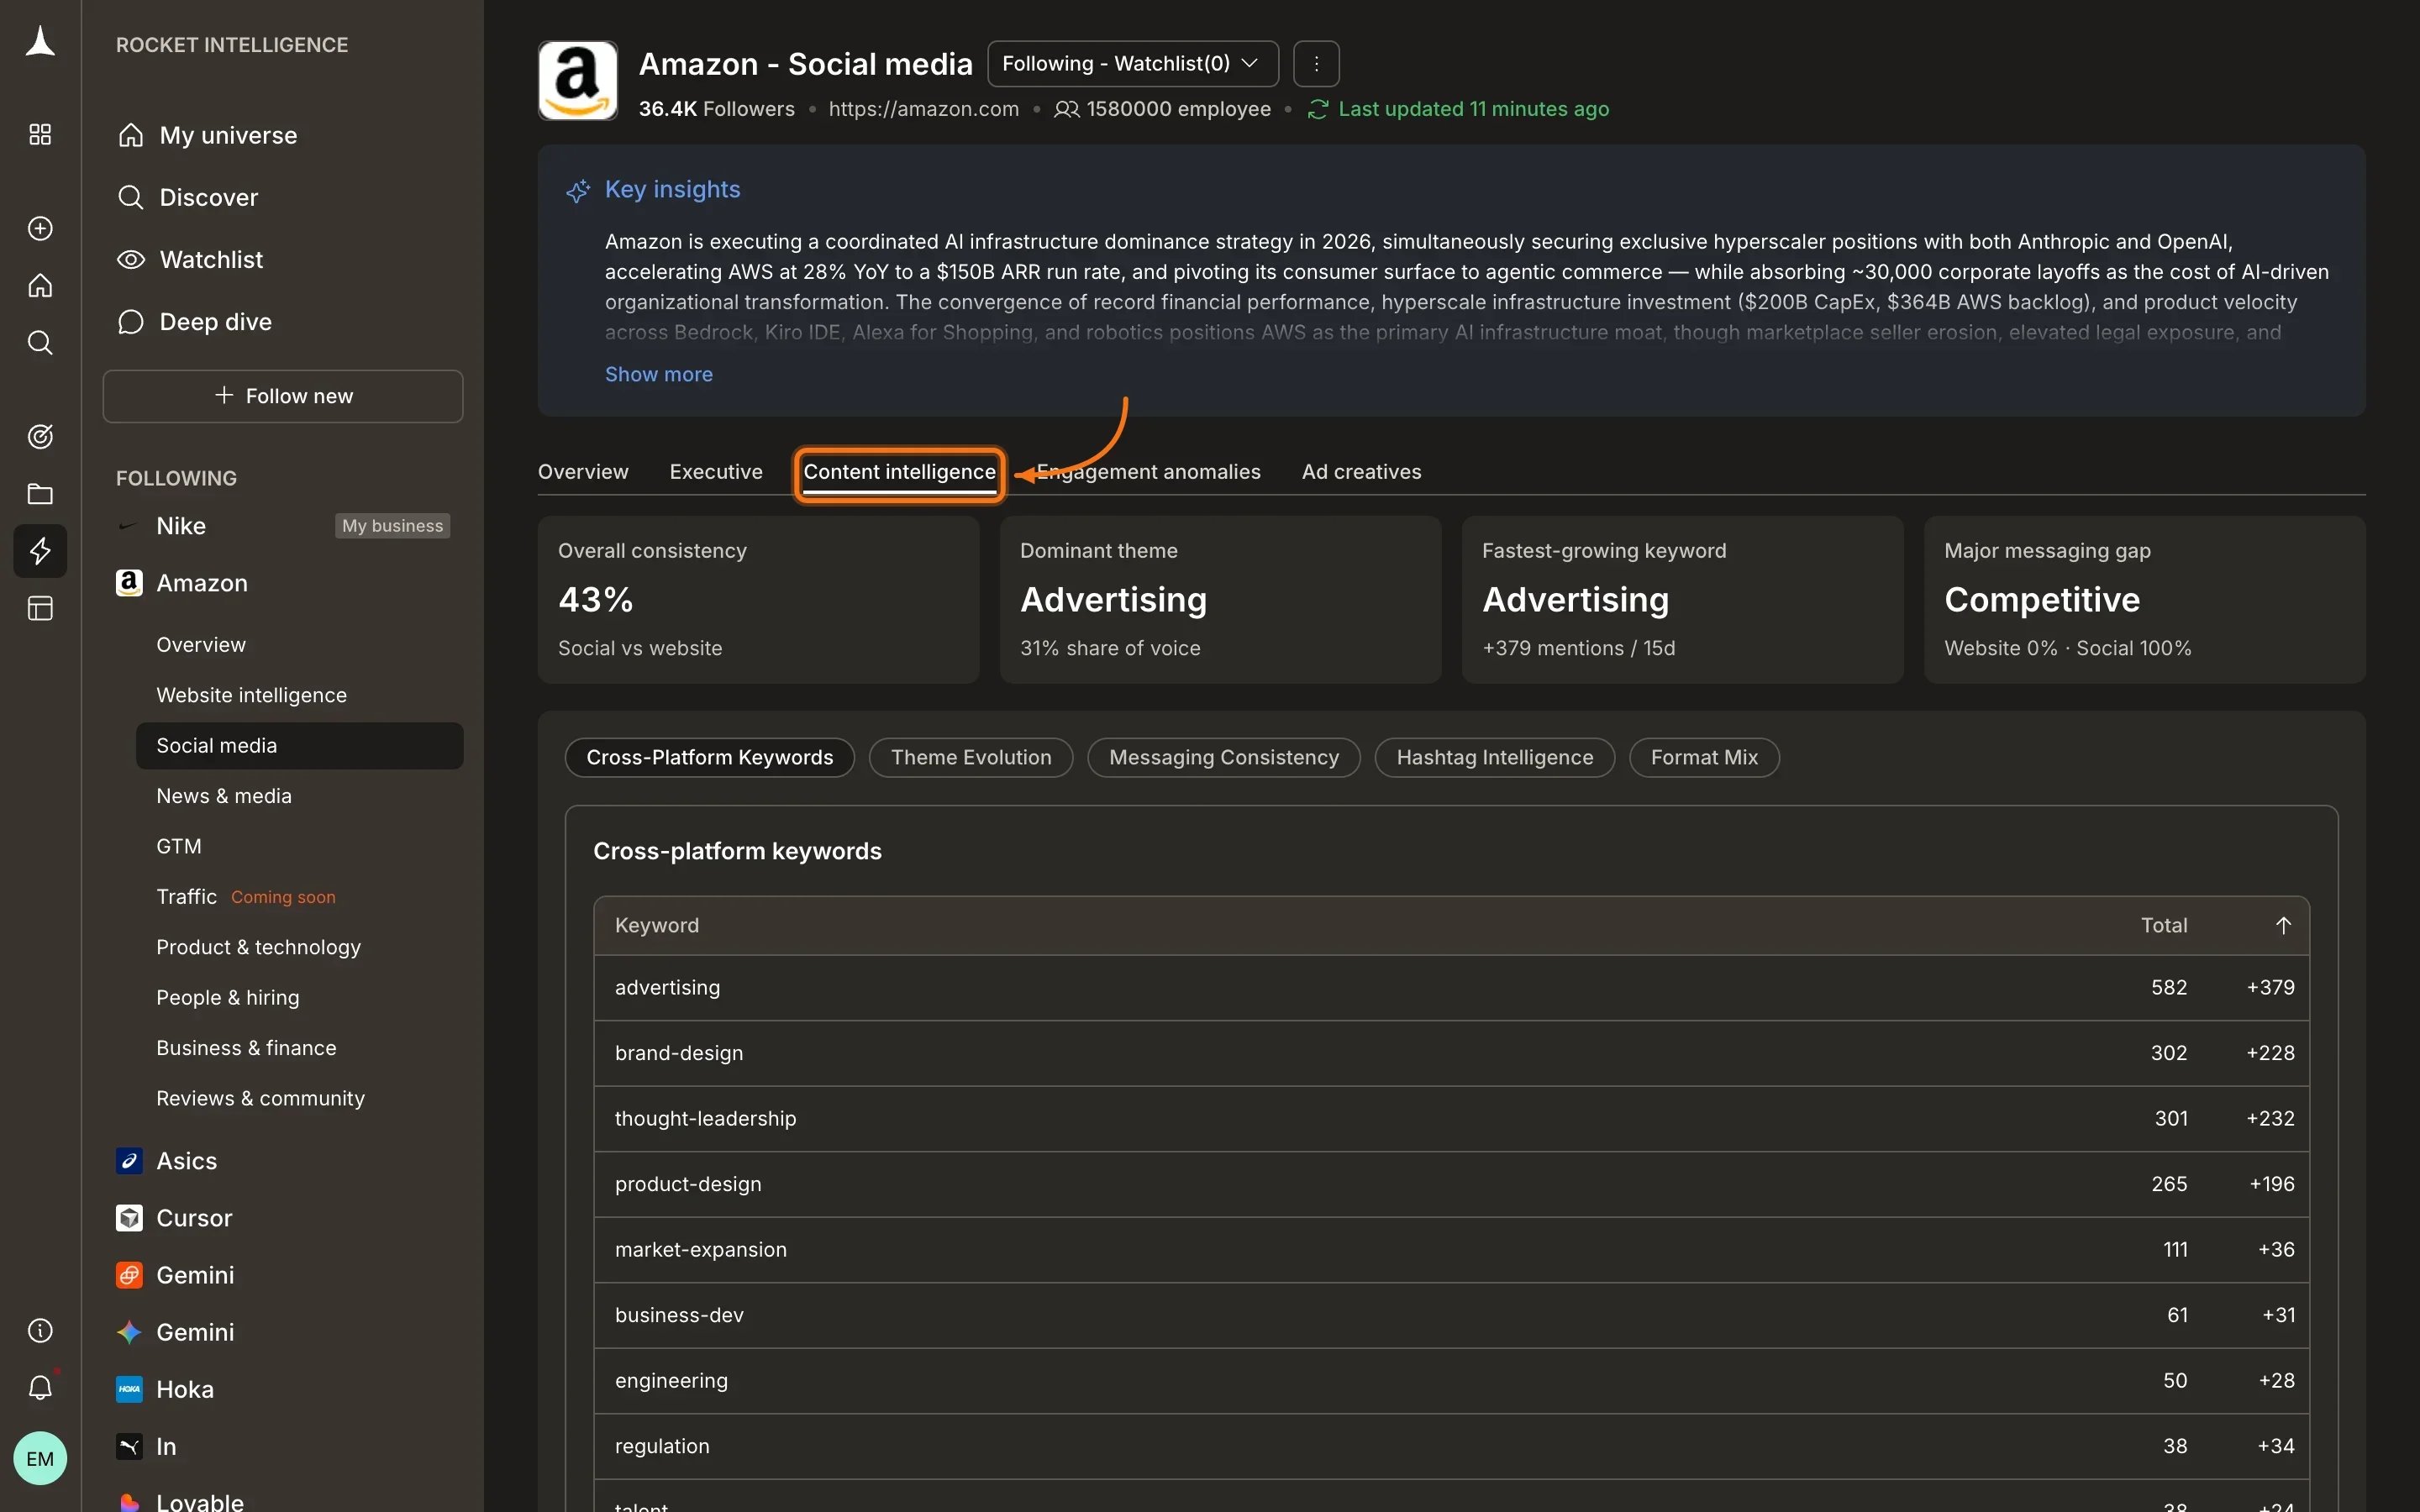The image size is (2420, 1512).
Task: Open the EM user avatar
Action: [40, 1458]
